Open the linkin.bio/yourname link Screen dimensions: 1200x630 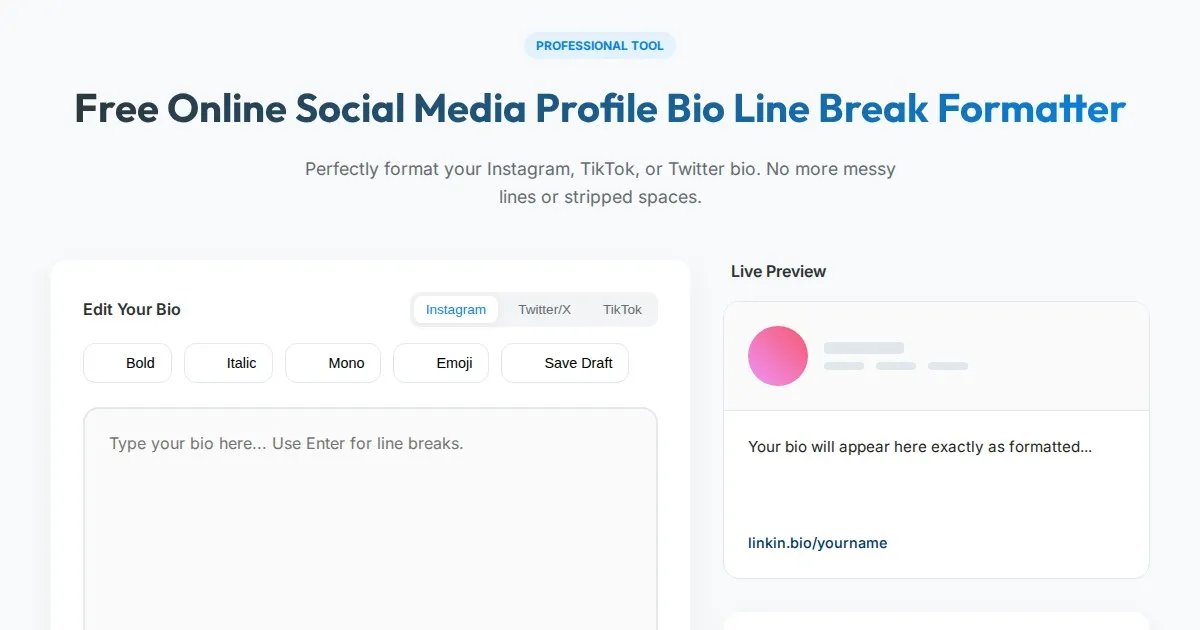tap(817, 543)
